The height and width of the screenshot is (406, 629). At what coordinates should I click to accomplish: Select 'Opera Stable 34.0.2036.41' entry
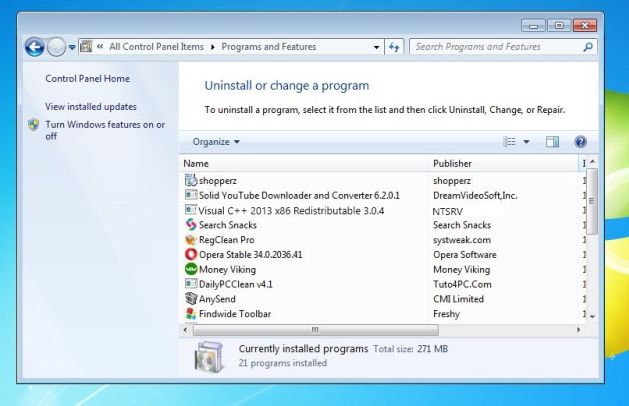[251, 255]
